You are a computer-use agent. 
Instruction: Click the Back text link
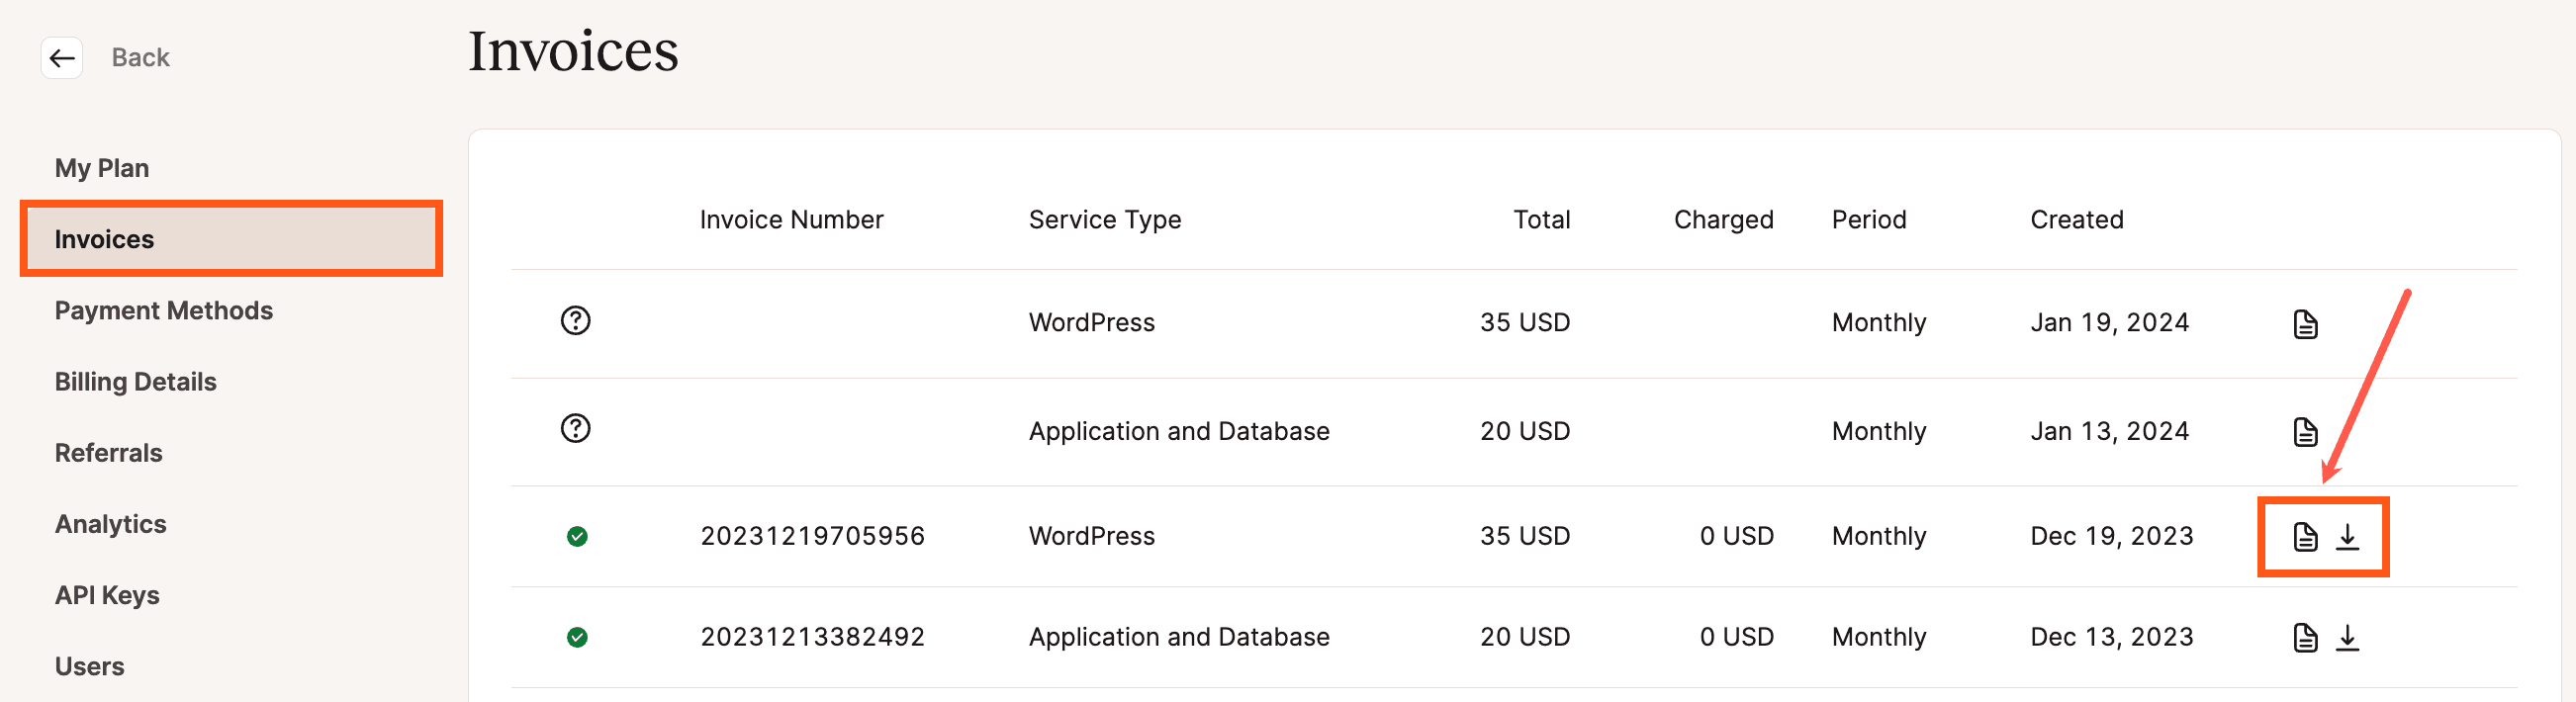(140, 58)
